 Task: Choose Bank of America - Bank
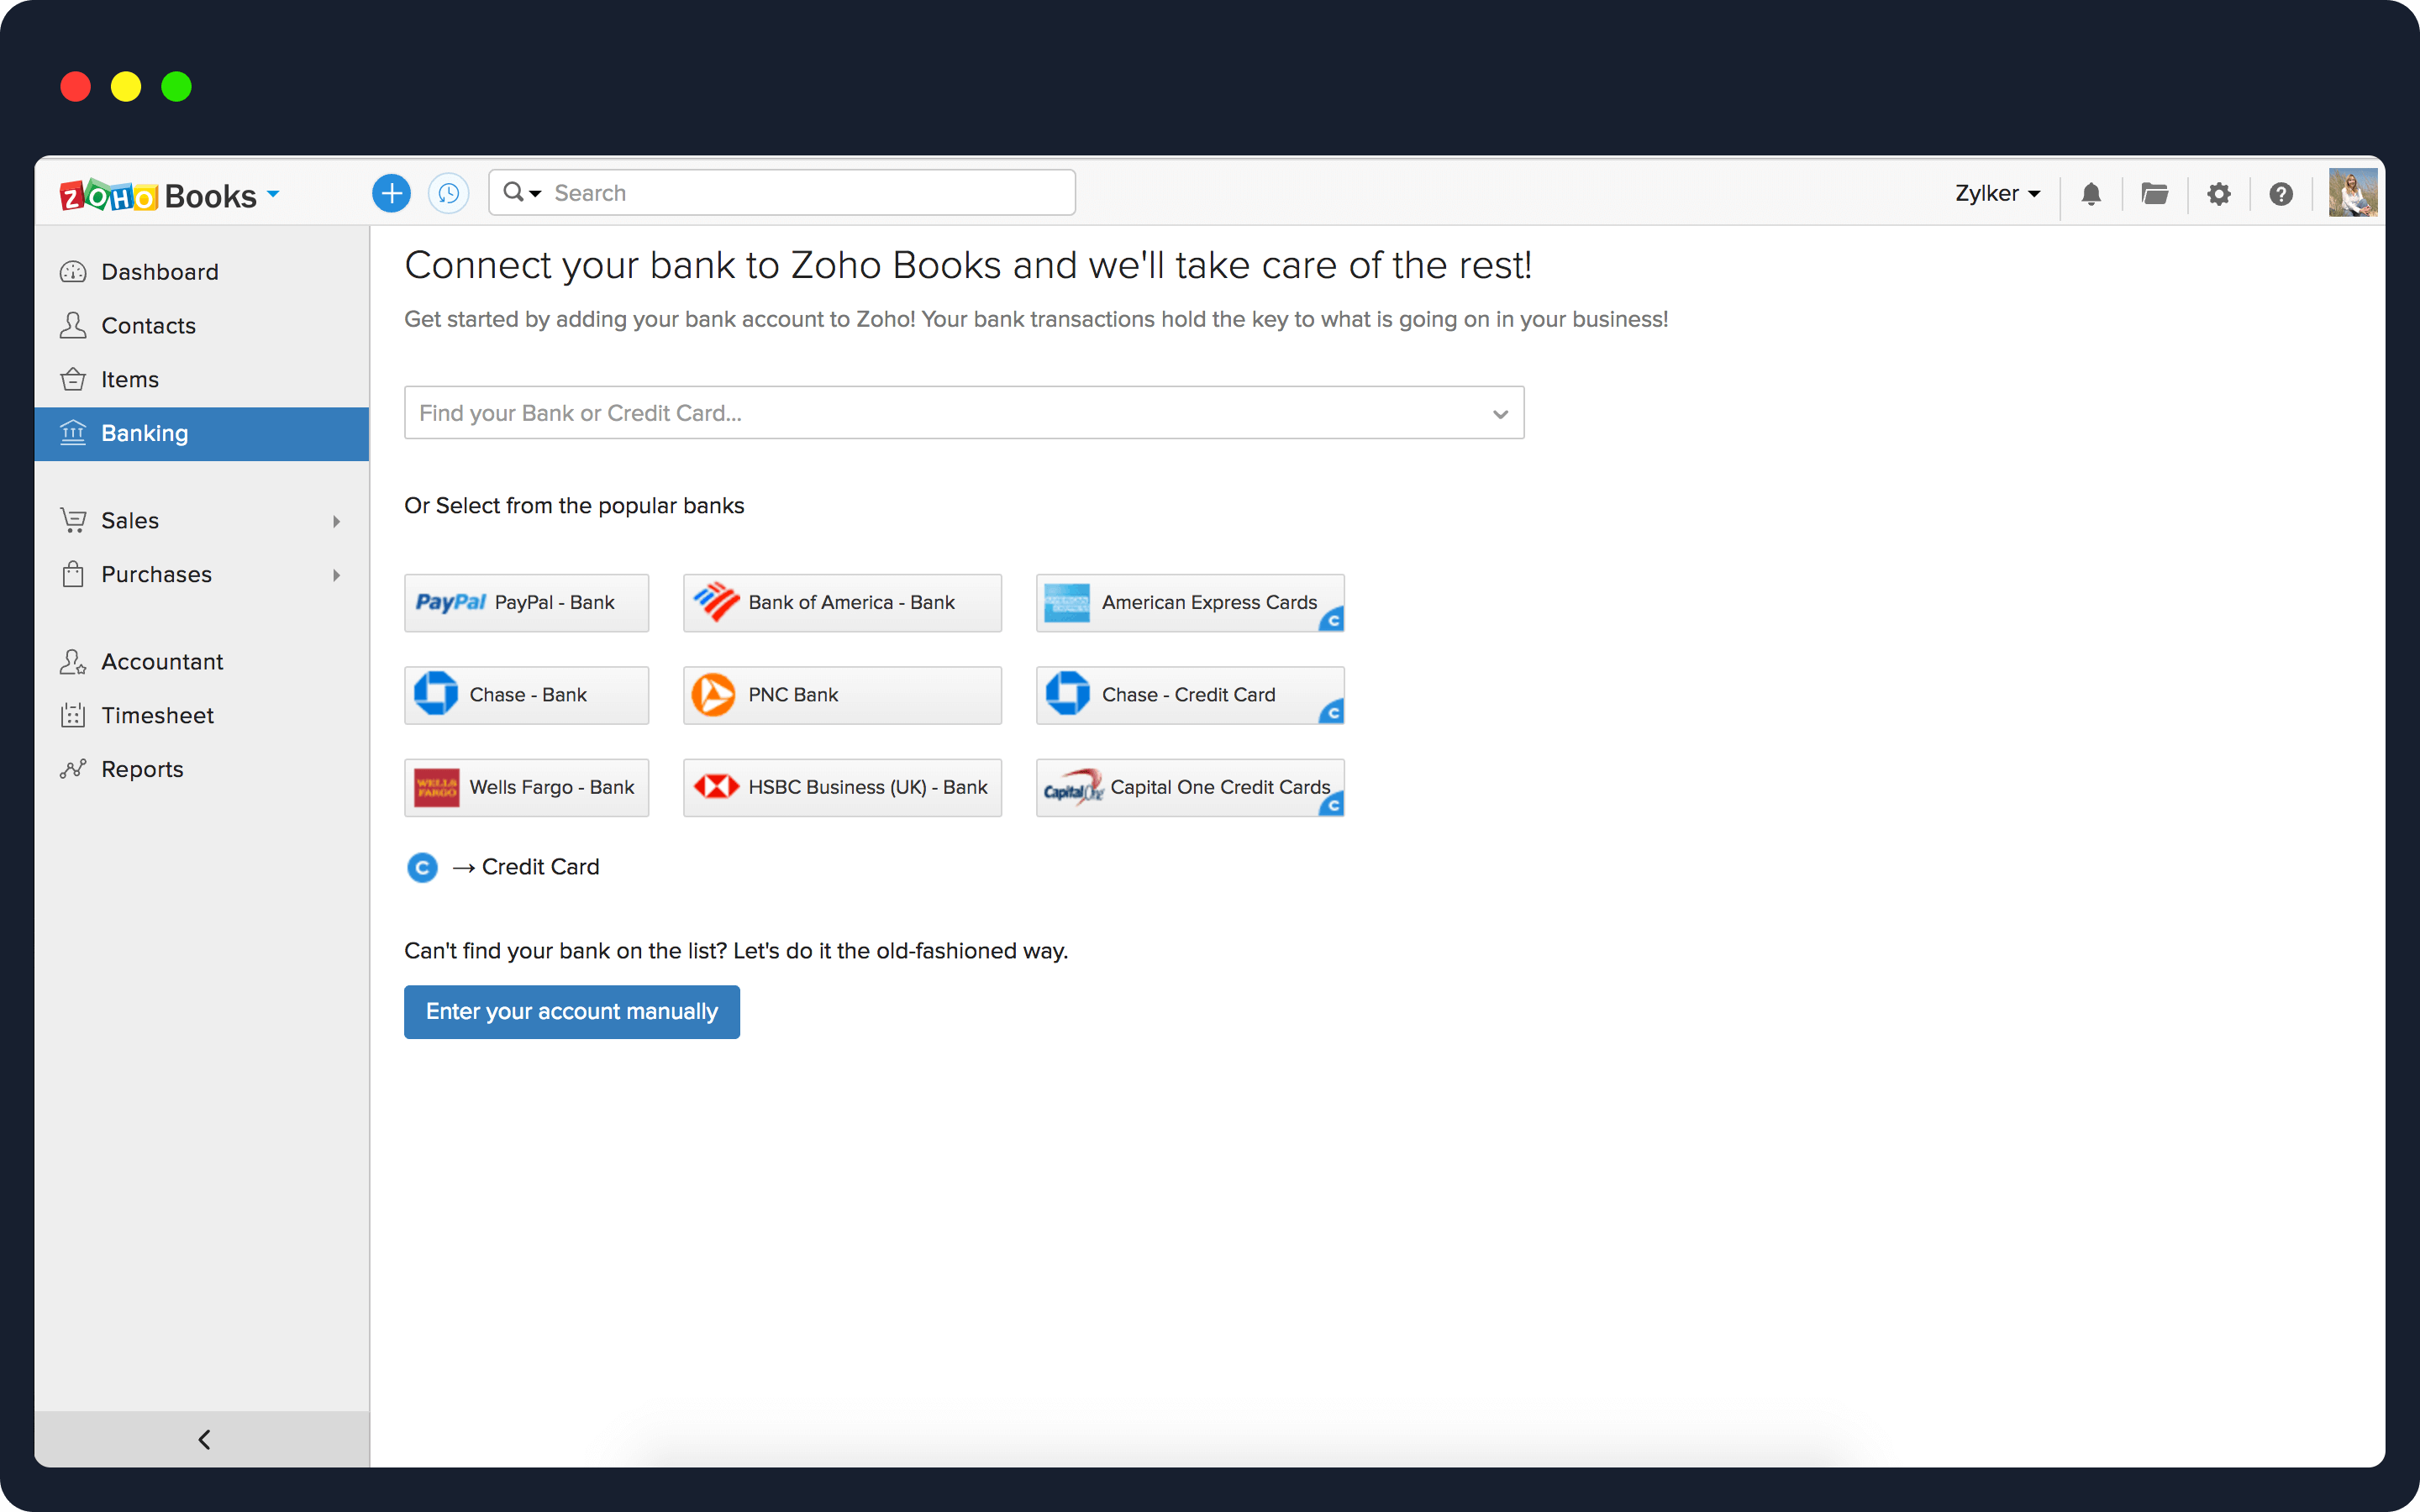point(841,602)
